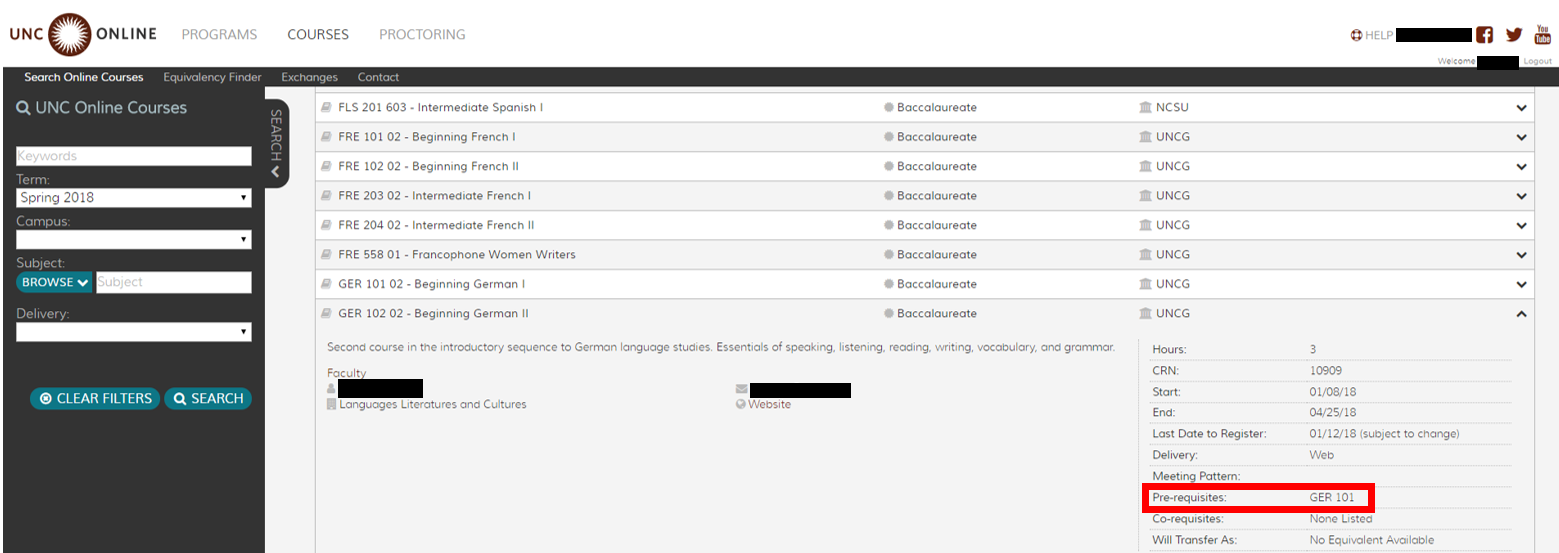Open the Facebook icon in header
1559x553 pixels.
point(1485,35)
